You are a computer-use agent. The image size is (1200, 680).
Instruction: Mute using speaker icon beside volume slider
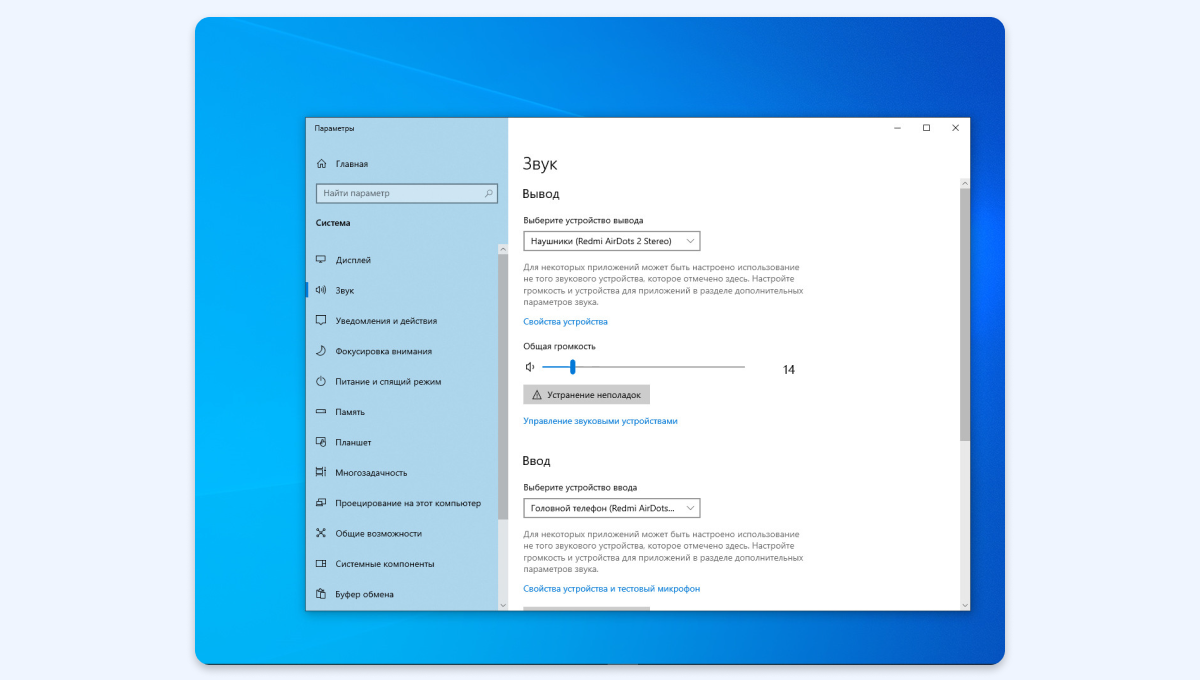[530, 367]
